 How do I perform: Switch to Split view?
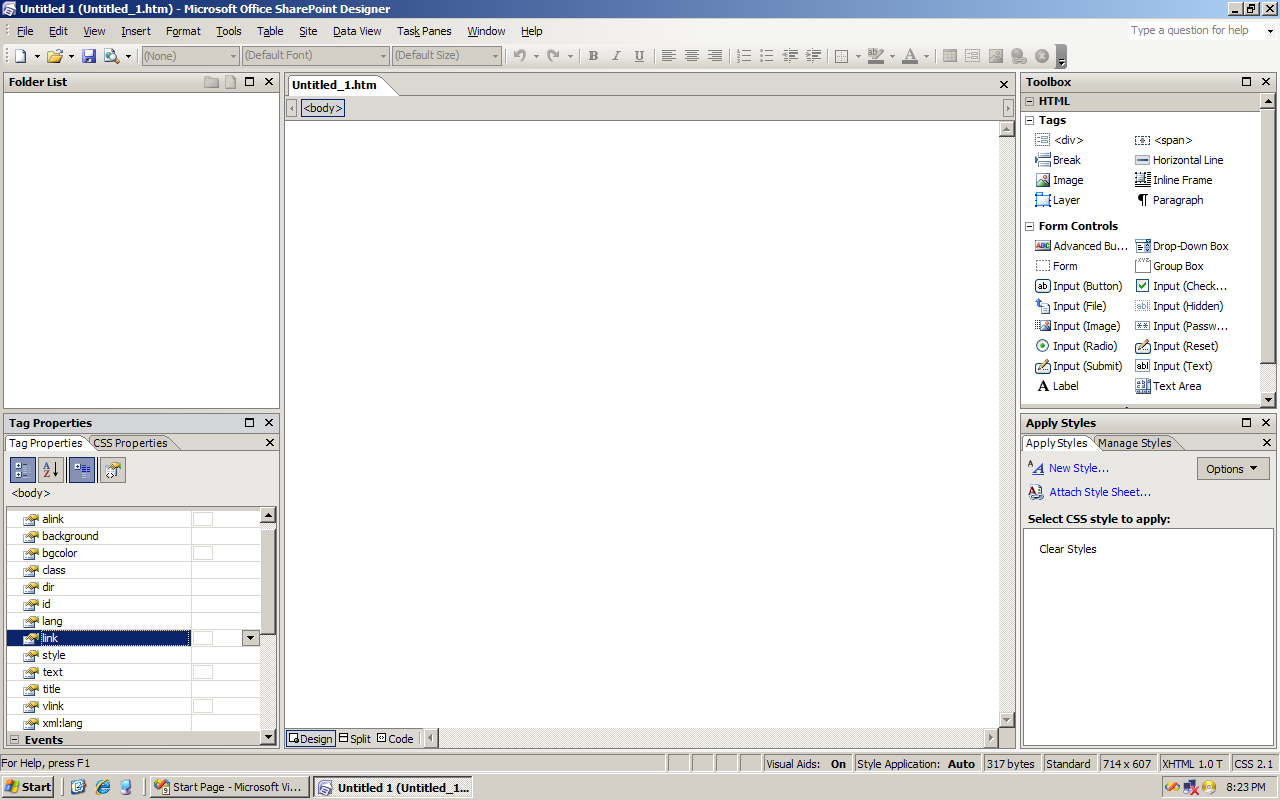[x=354, y=739]
